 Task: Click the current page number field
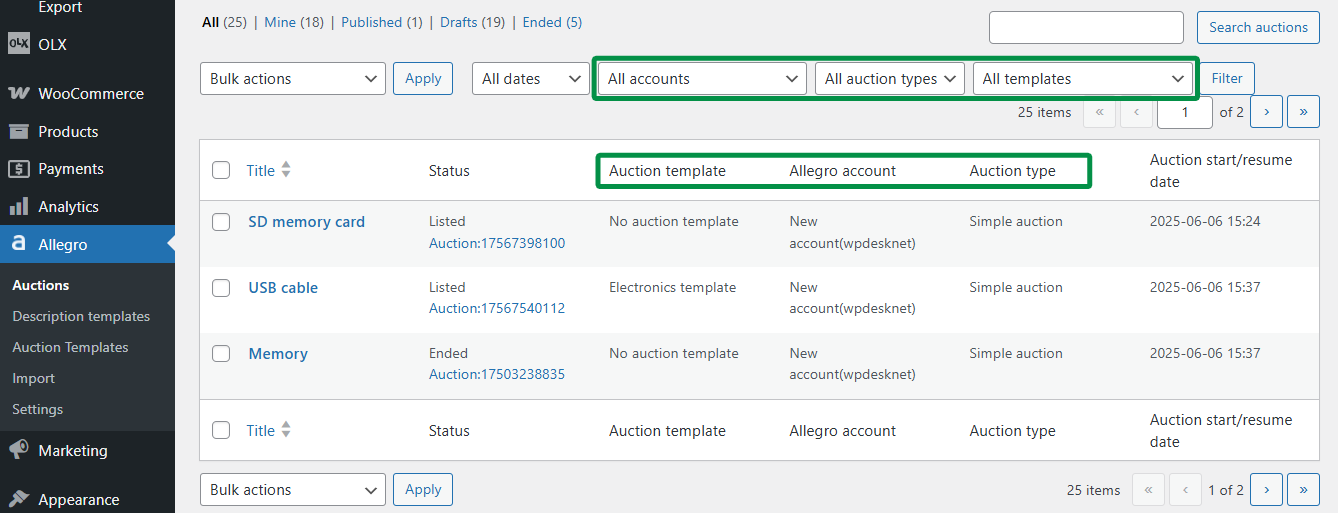(x=1185, y=112)
